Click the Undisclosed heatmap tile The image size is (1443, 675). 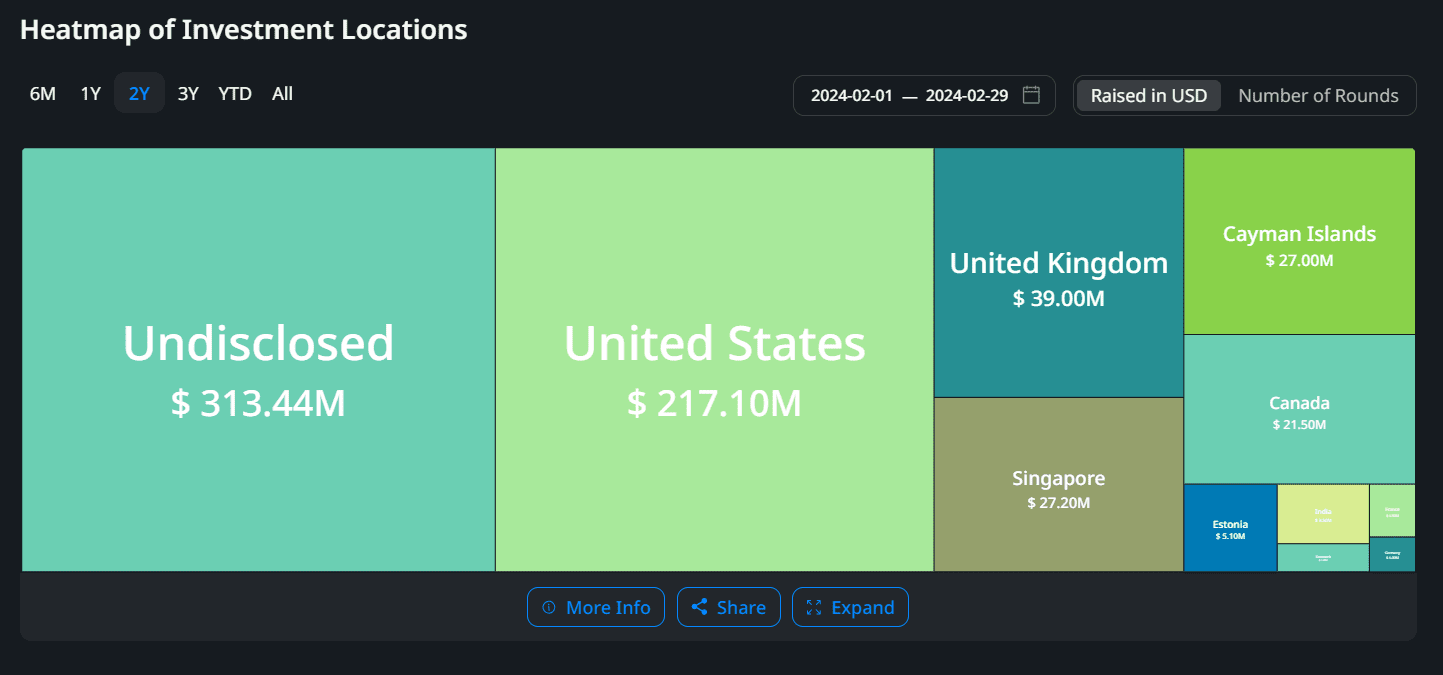coord(258,360)
